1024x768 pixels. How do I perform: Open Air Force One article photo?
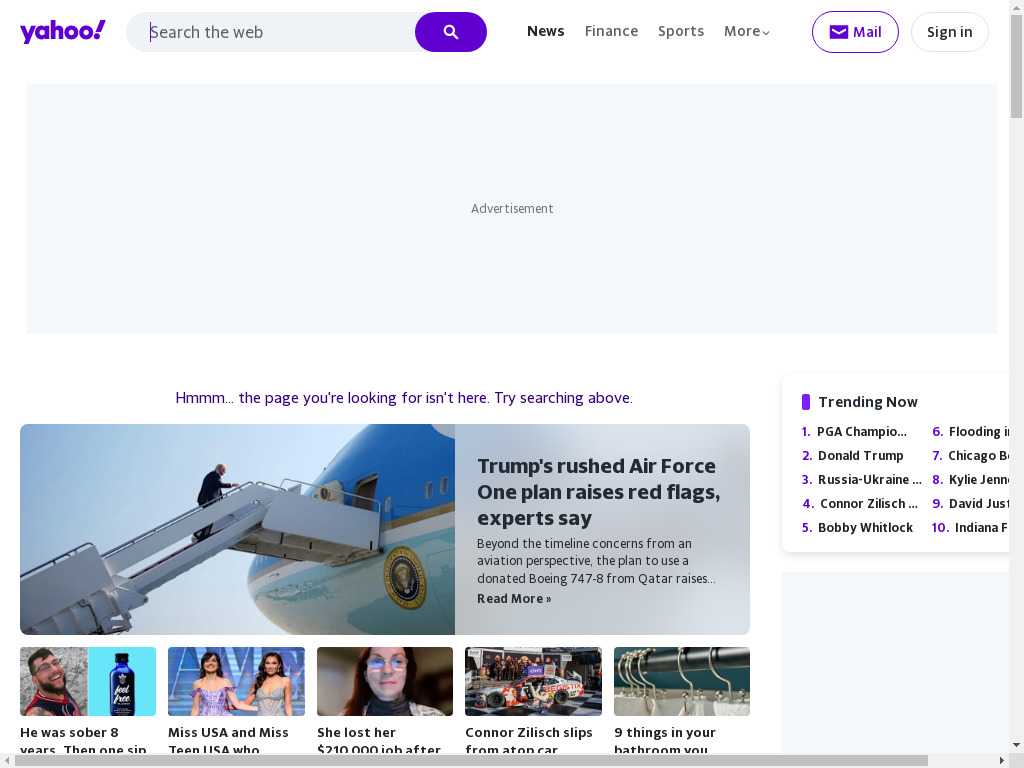[x=237, y=529]
